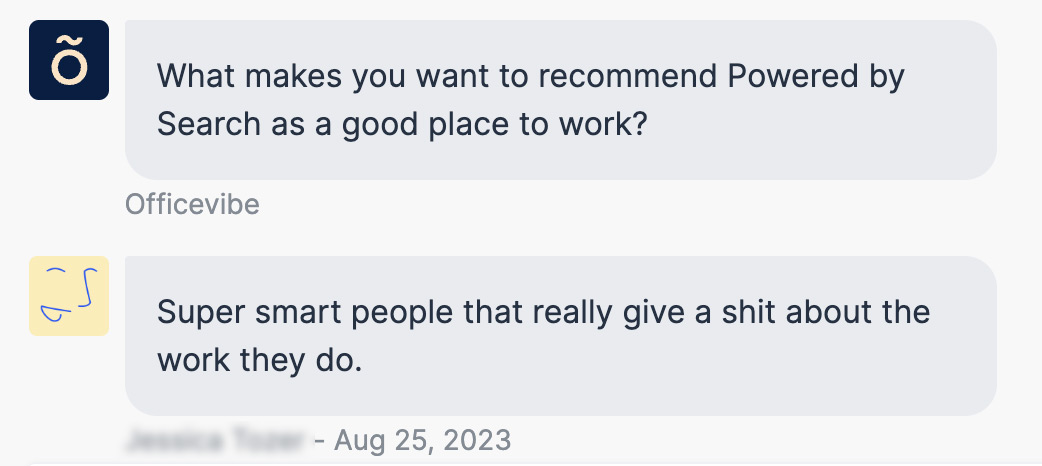Click the text "work they do." in the reply
This screenshot has height=466, width=1042.
[x=260, y=360]
